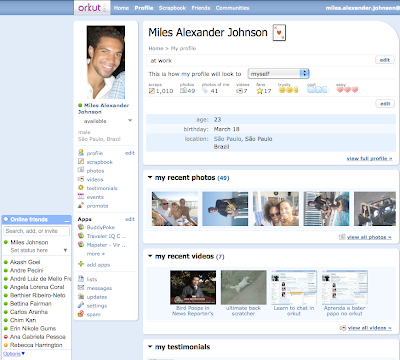The image size is (400, 360).
Task: Open the beach chairs photo thumbnail
Action: point(175,209)
